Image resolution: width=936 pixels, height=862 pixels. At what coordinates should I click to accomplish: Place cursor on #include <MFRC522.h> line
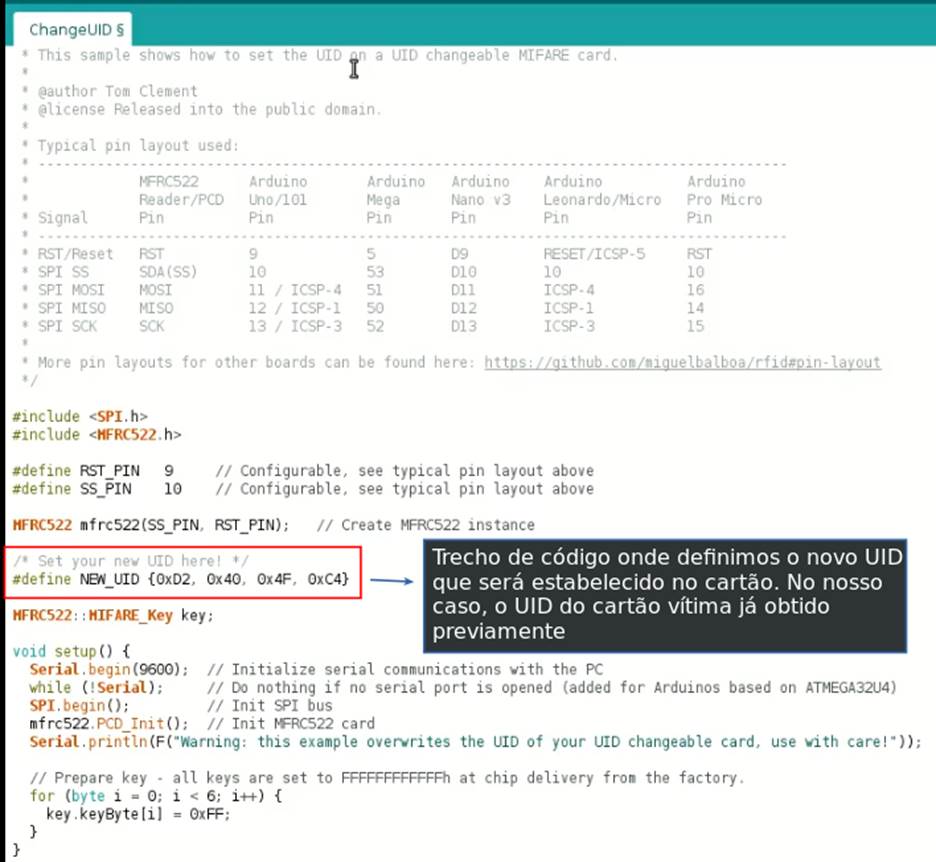(x=96, y=434)
